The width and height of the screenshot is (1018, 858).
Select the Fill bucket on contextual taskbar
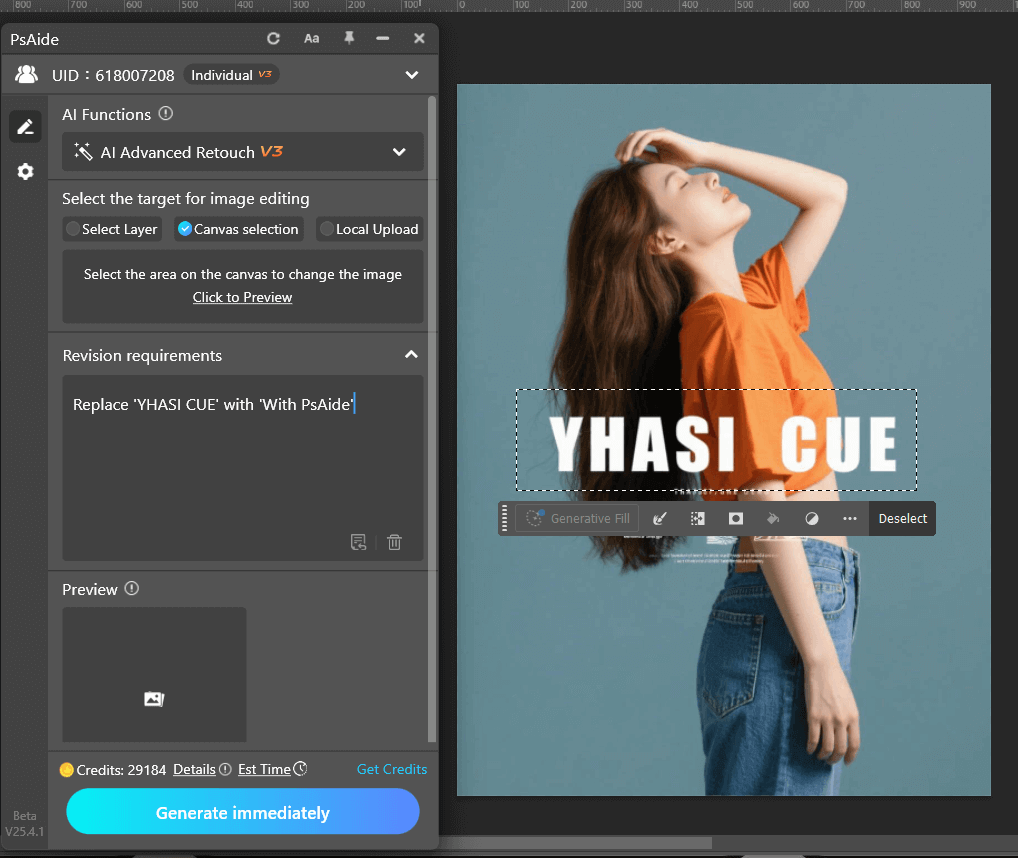pos(773,518)
